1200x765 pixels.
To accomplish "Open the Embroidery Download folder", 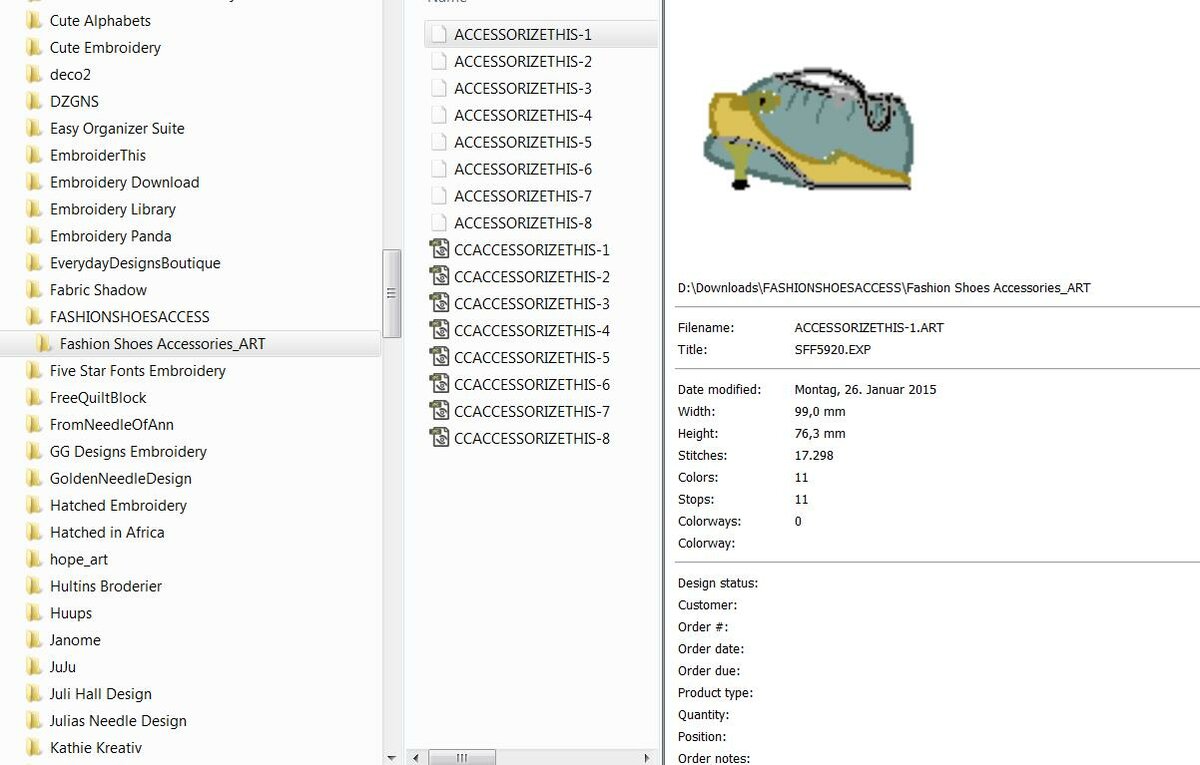I will pyautogui.click(x=124, y=182).
